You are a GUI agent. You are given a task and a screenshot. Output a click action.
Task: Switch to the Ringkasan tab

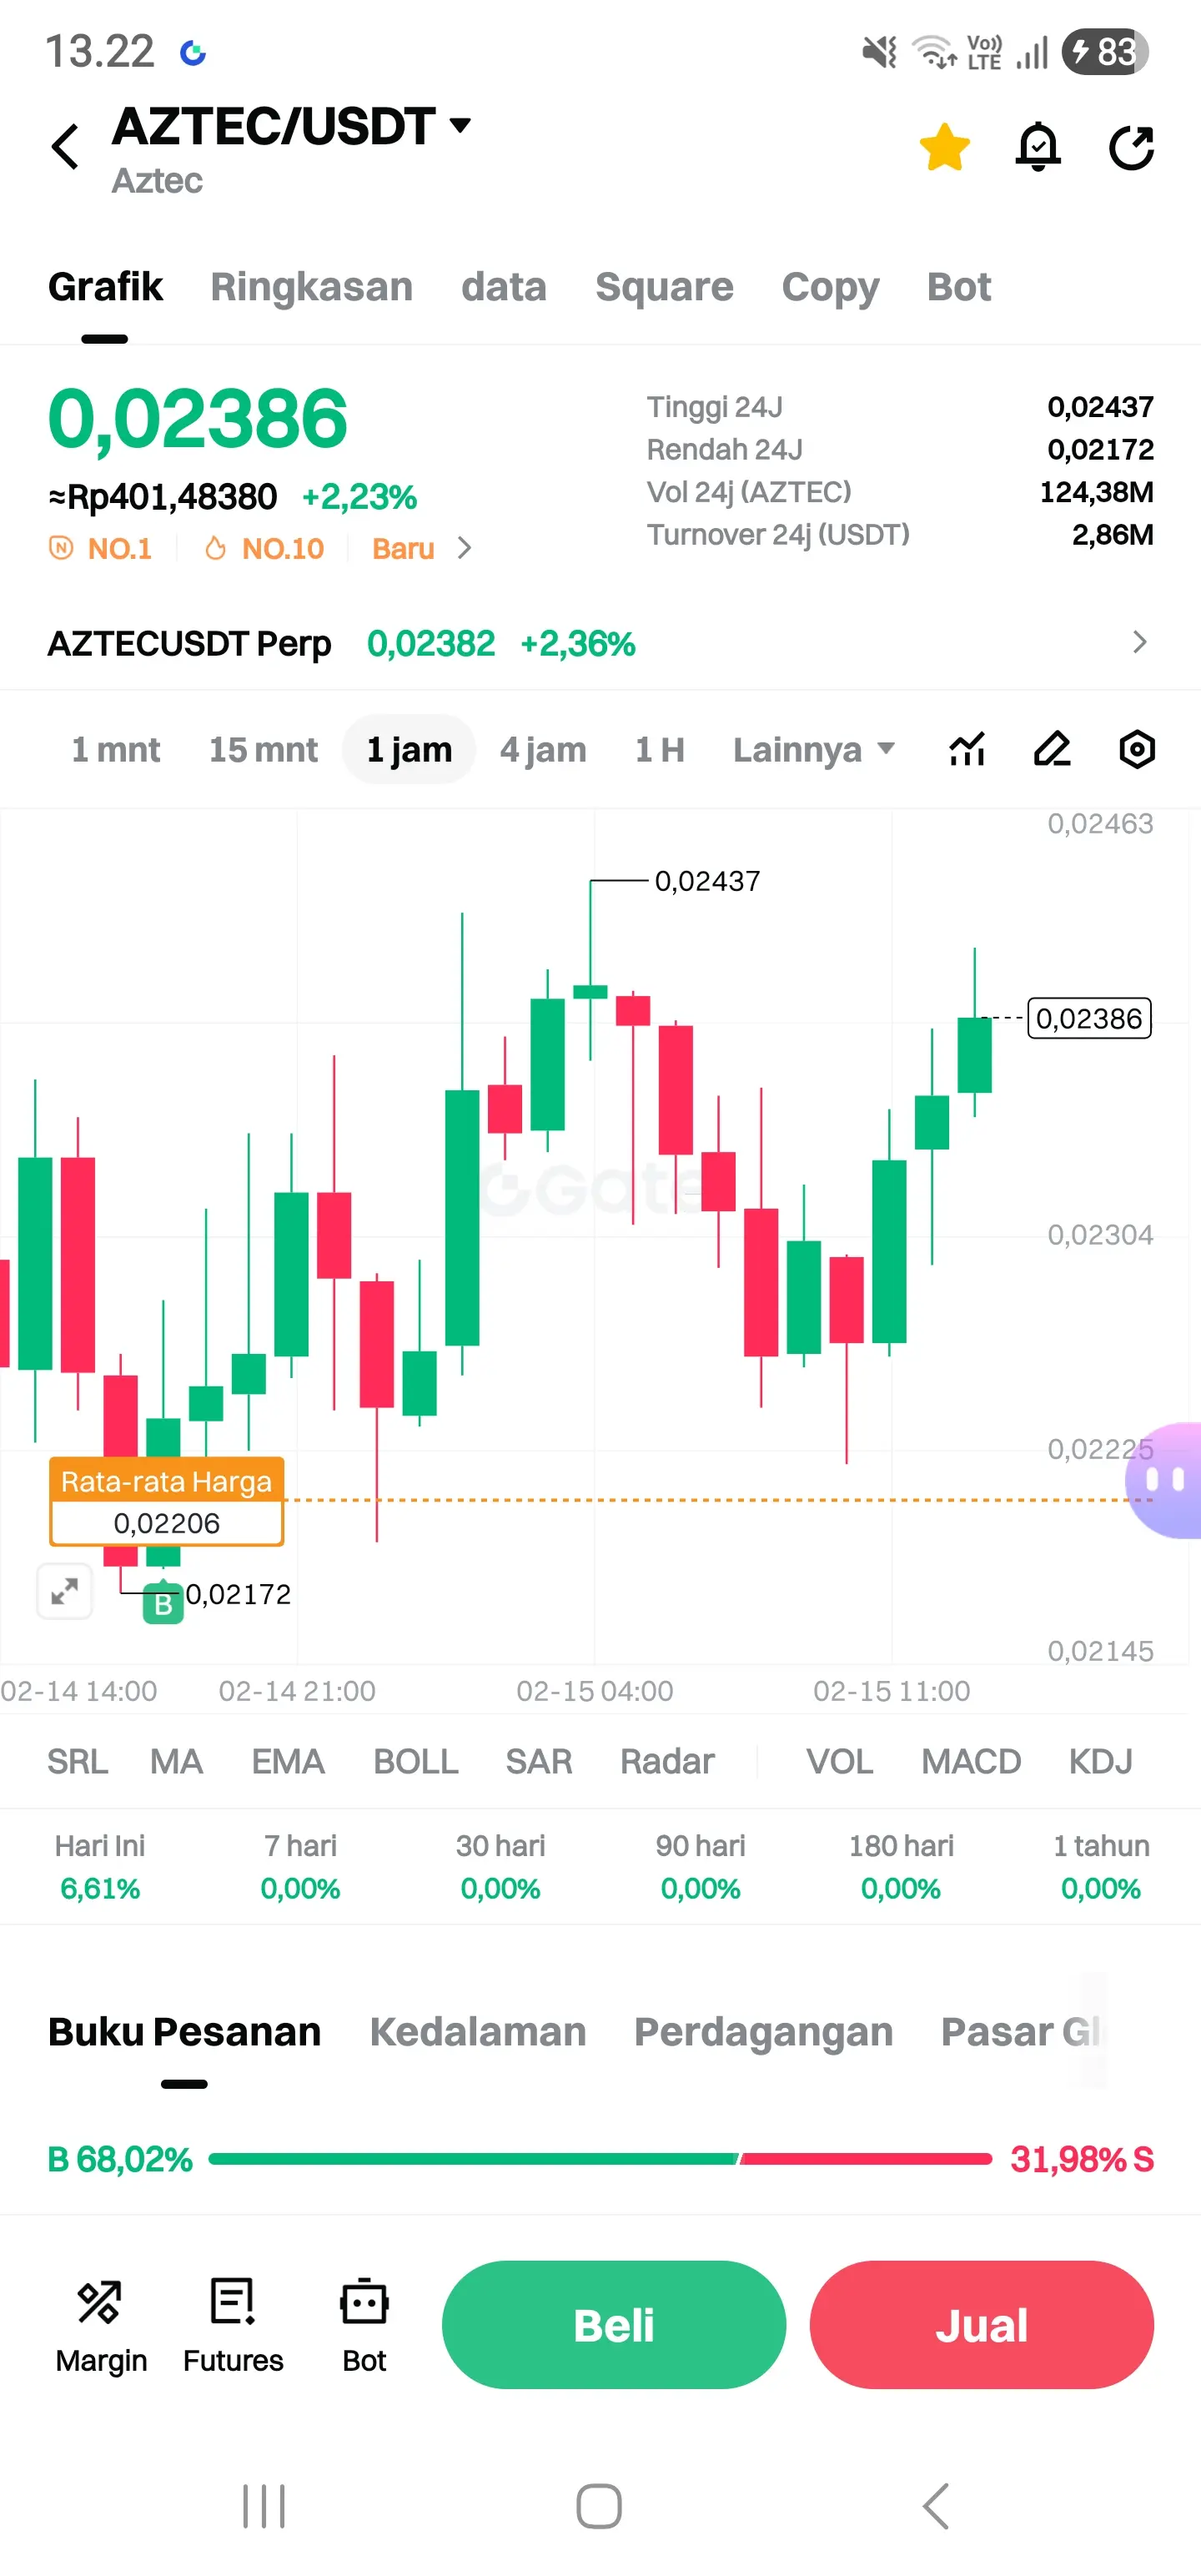(311, 287)
